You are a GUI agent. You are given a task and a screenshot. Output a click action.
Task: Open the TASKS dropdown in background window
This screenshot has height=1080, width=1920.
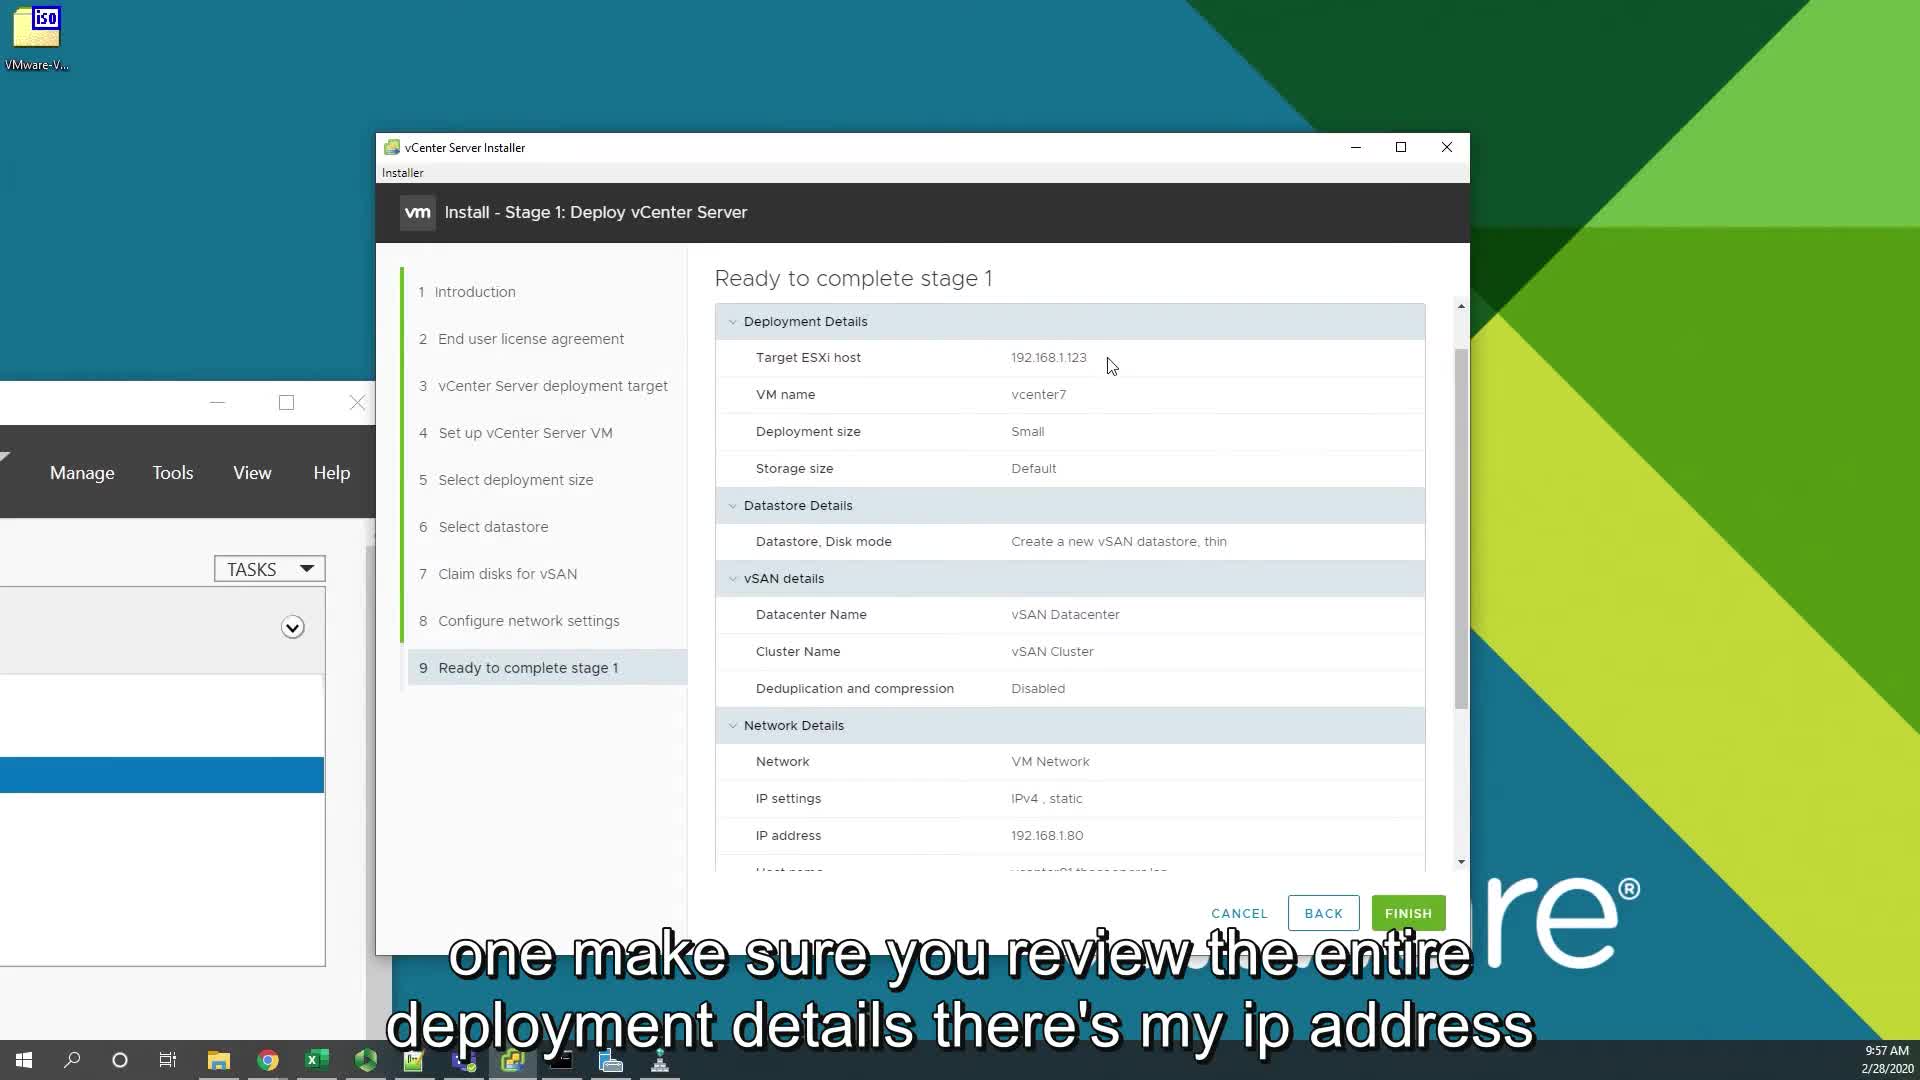(x=269, y=569)
